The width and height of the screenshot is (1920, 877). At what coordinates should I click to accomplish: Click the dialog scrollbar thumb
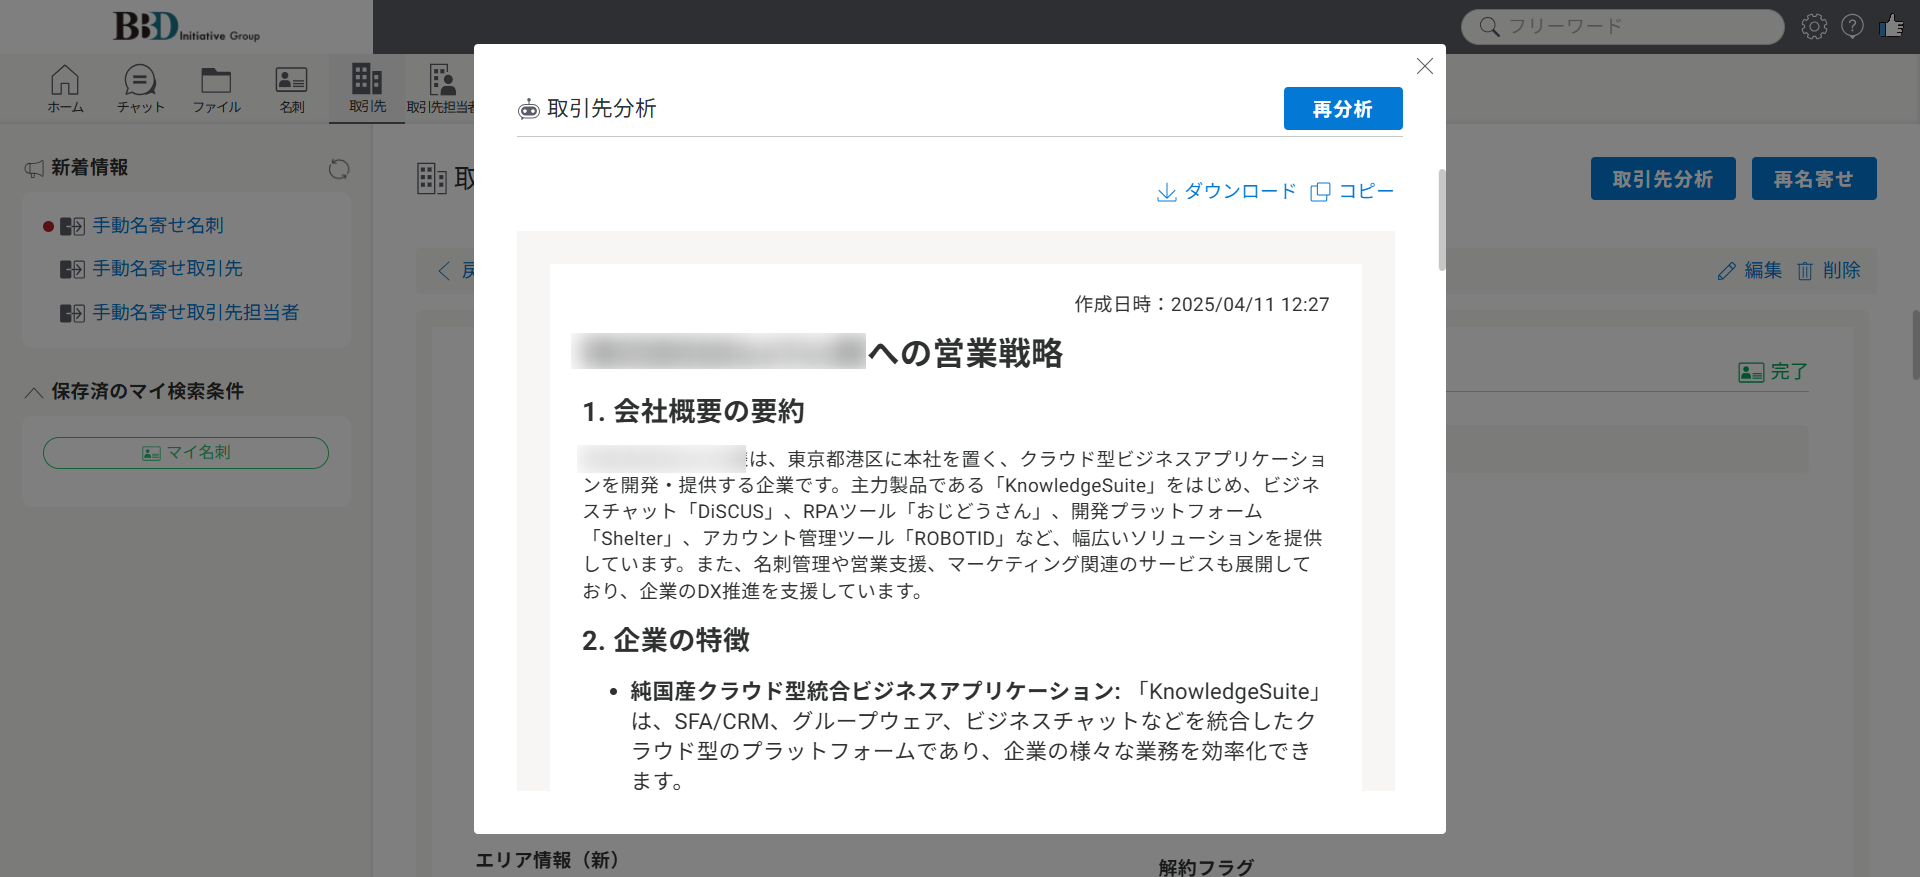(x=1441, y=220)
